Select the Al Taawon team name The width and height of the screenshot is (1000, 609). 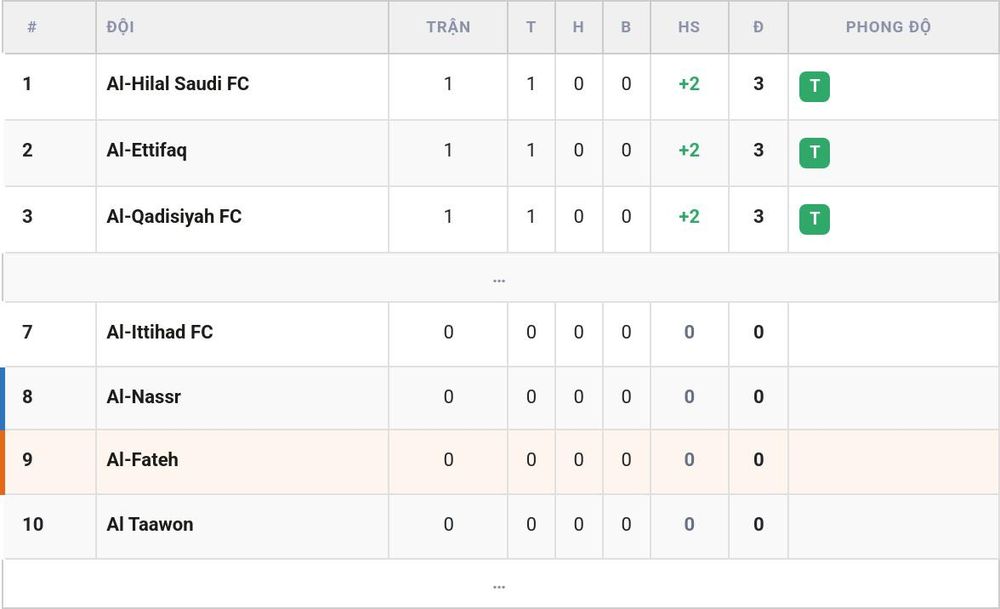150,524
